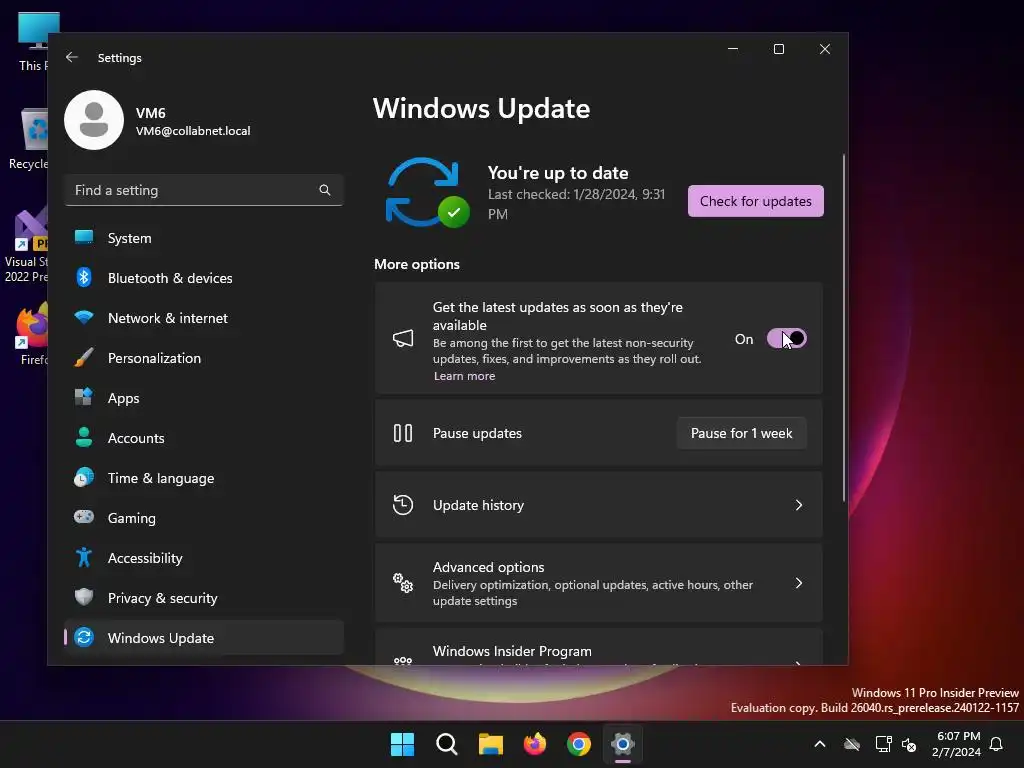Click the 'More options' heading text
1024x768 pixels.
(417, 264)
